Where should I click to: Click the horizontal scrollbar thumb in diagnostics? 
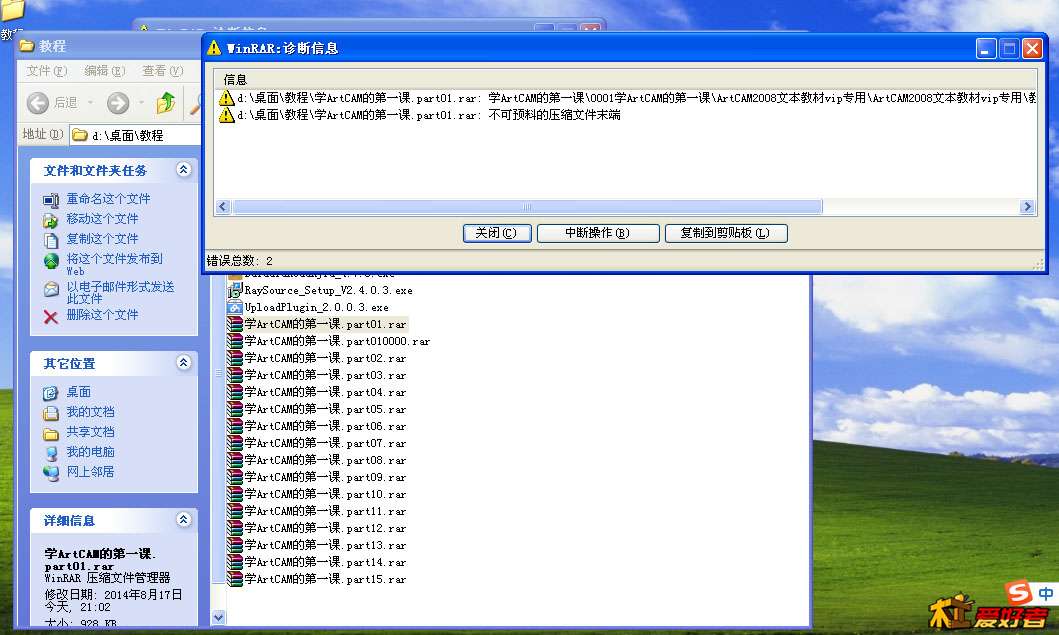point(527,207)
